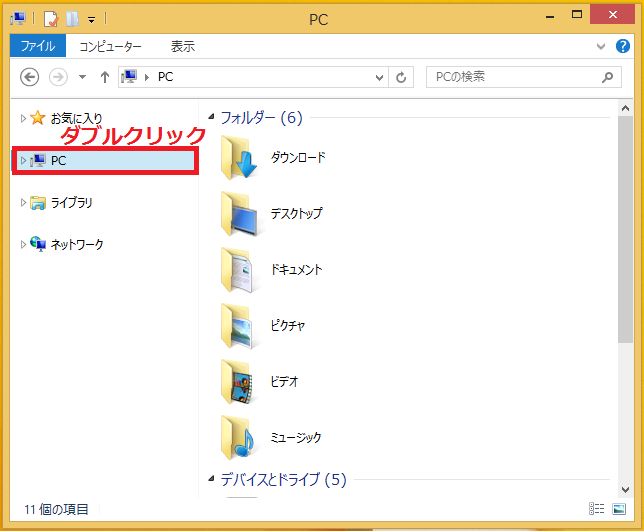
Task: Go back with the back arrow
Action: (x=30, y=77)
